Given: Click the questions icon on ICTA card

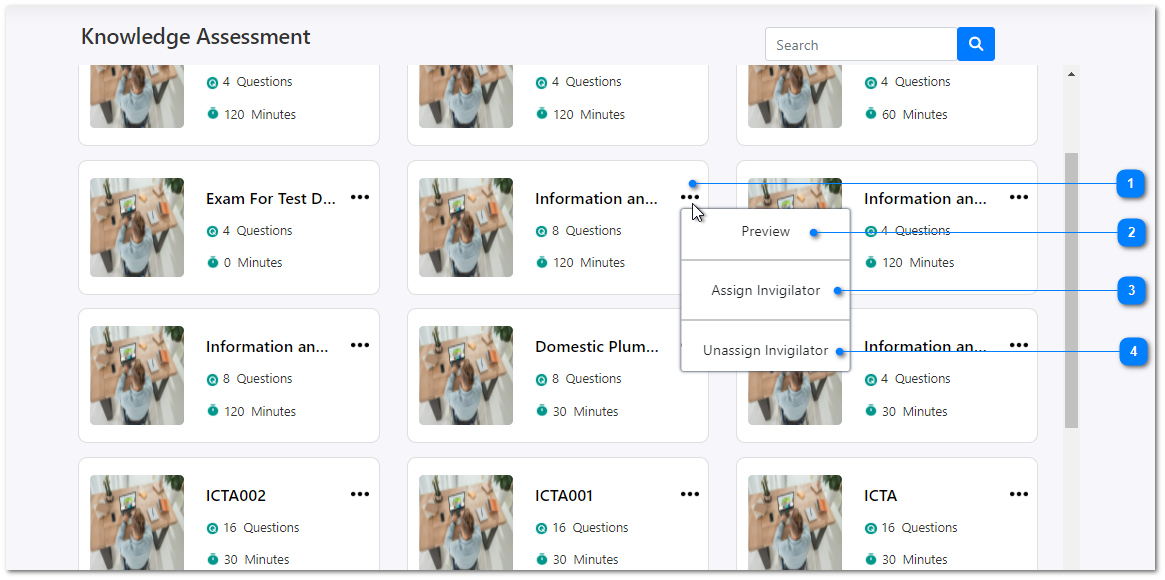Looking at the screenshot, I should pyautogui.click(x=870, y=528).
